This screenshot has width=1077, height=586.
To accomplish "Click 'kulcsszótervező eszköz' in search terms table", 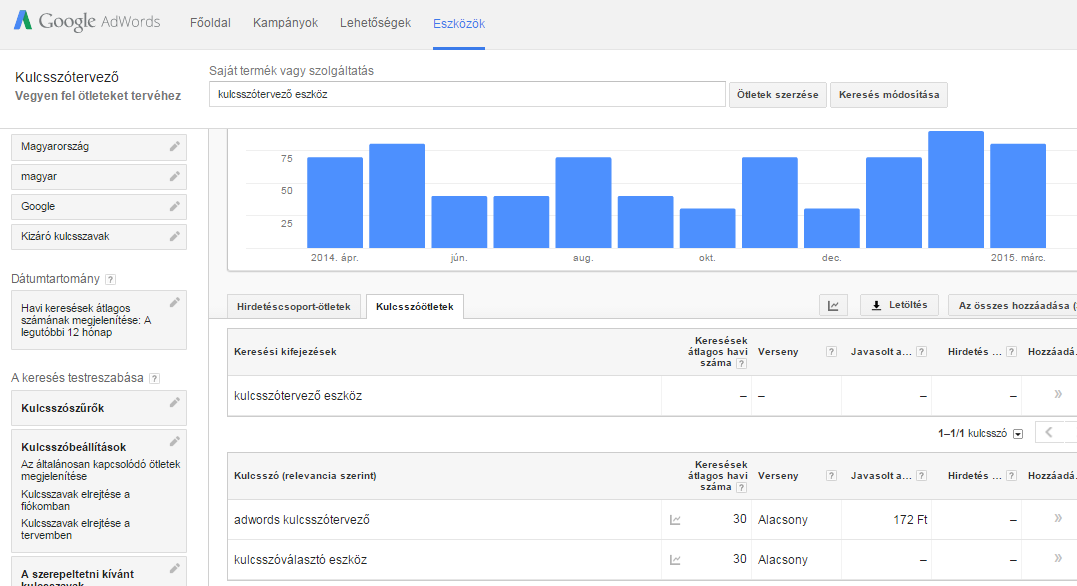I will coord(297,396).
